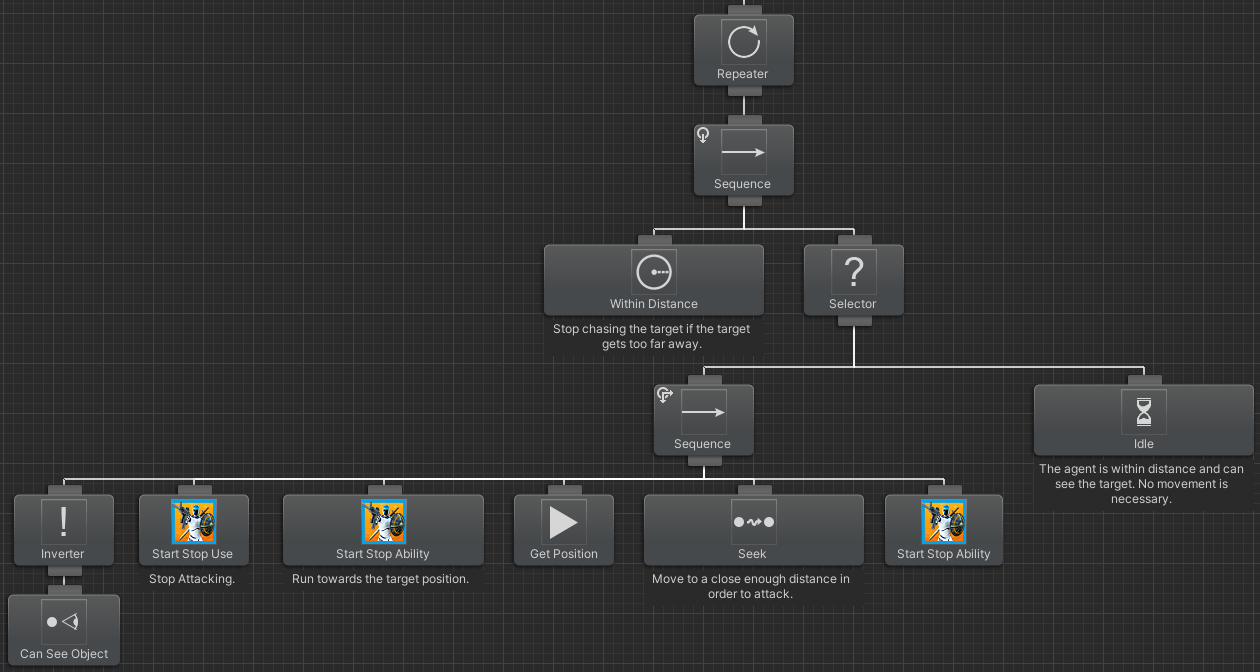The image size is (1260, 672).
Task: Click the Seek action's dotted-arrow icon
Action: (x=752, y=520)
